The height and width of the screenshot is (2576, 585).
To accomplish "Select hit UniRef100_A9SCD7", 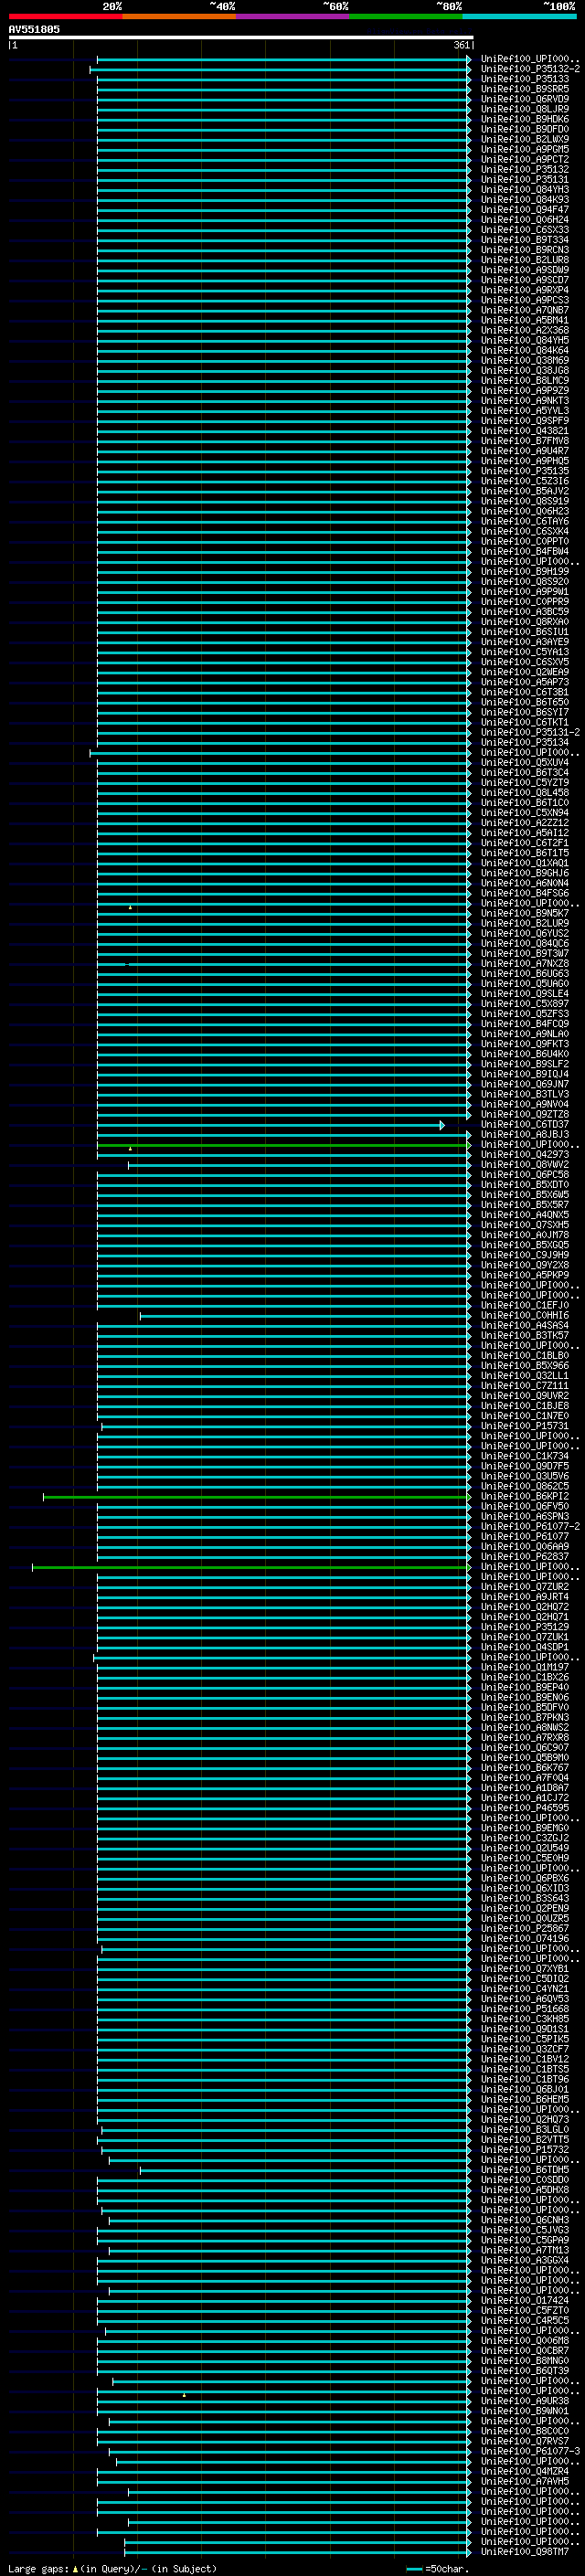I will tap(525, 280).
